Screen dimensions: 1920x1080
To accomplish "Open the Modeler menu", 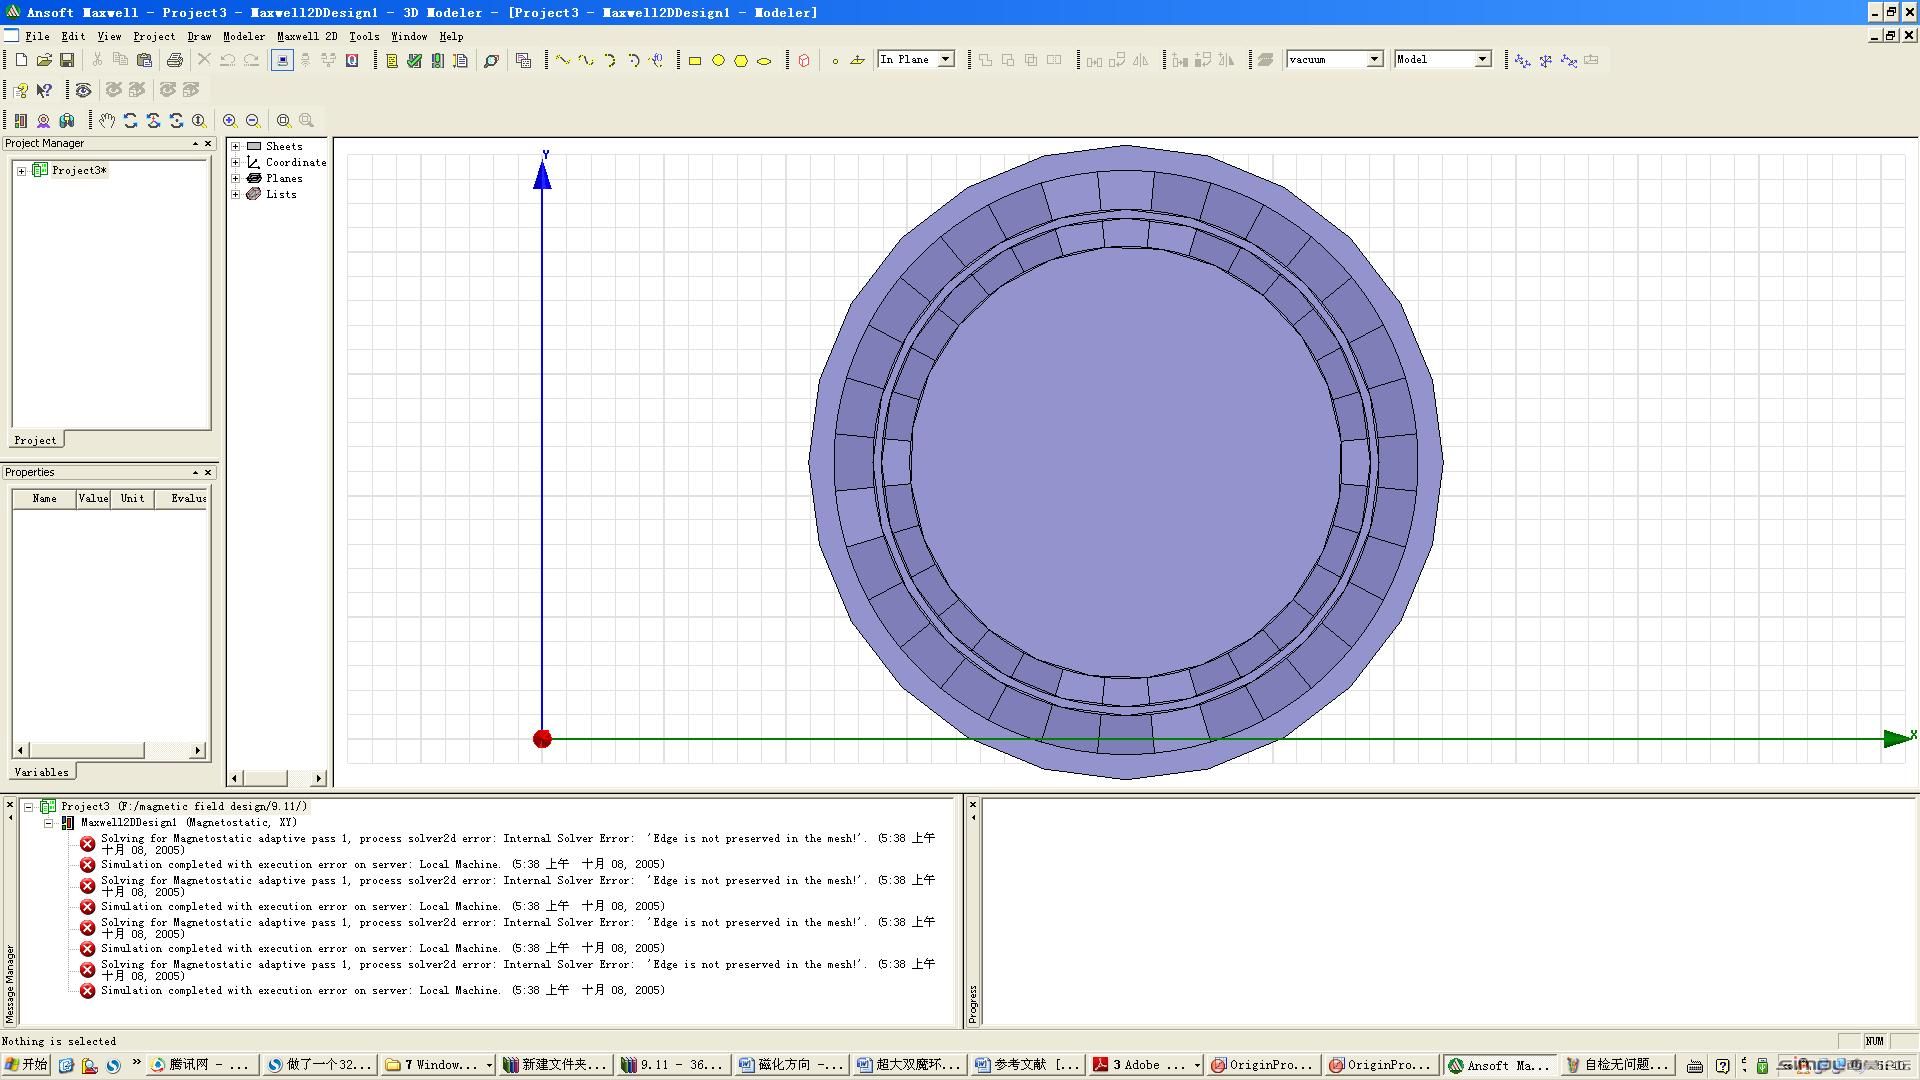I will [244, 36].
